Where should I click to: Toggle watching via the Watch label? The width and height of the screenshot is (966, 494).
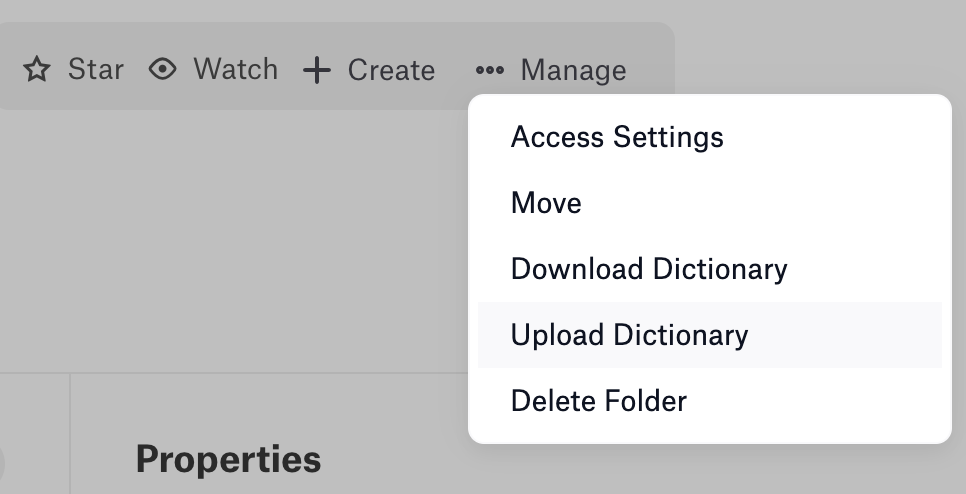click(x=235, y=69)
